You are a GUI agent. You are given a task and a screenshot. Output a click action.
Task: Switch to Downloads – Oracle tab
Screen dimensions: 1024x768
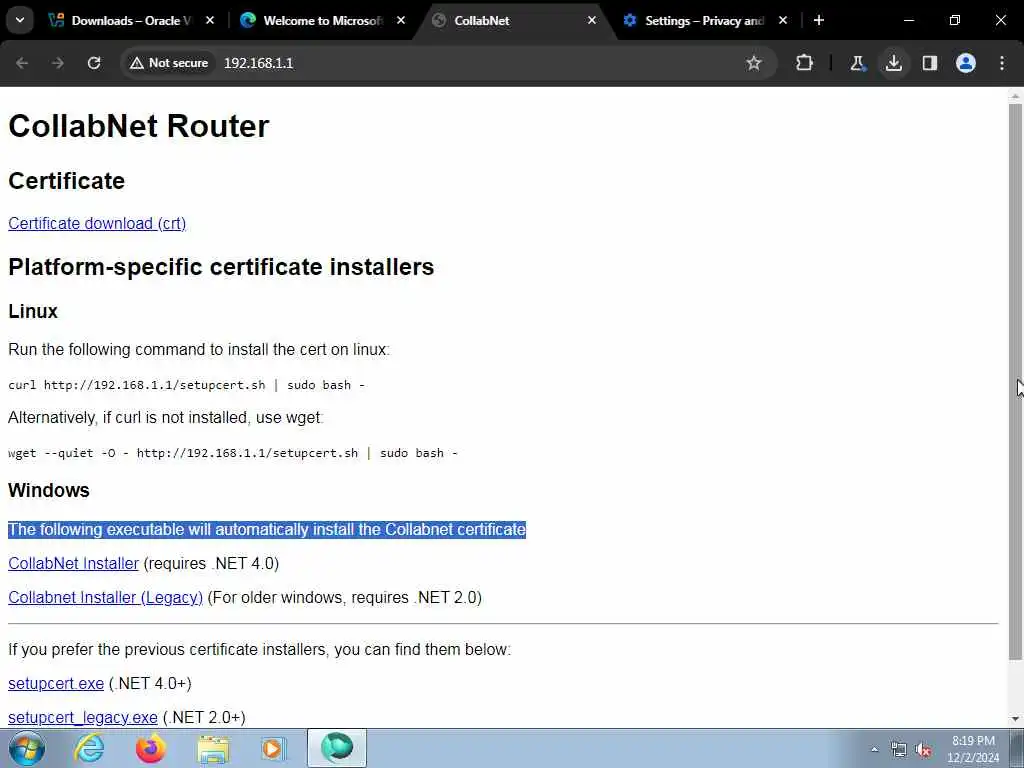(131, 20)
